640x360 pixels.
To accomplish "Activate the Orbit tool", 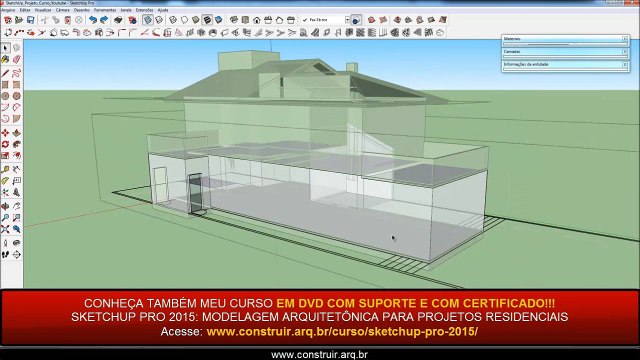I will click(x=5, y=206).
